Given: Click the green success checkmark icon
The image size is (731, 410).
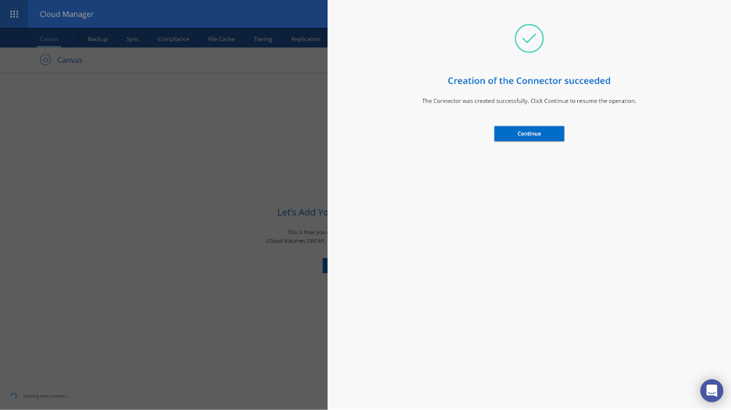Looking at the screenshot, I should click(529, 38).
